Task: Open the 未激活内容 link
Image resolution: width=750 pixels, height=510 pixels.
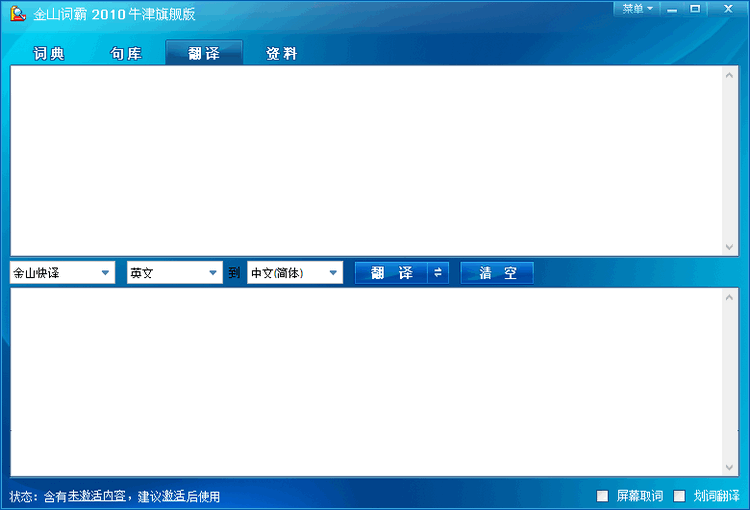Action: tap(97, 496)
